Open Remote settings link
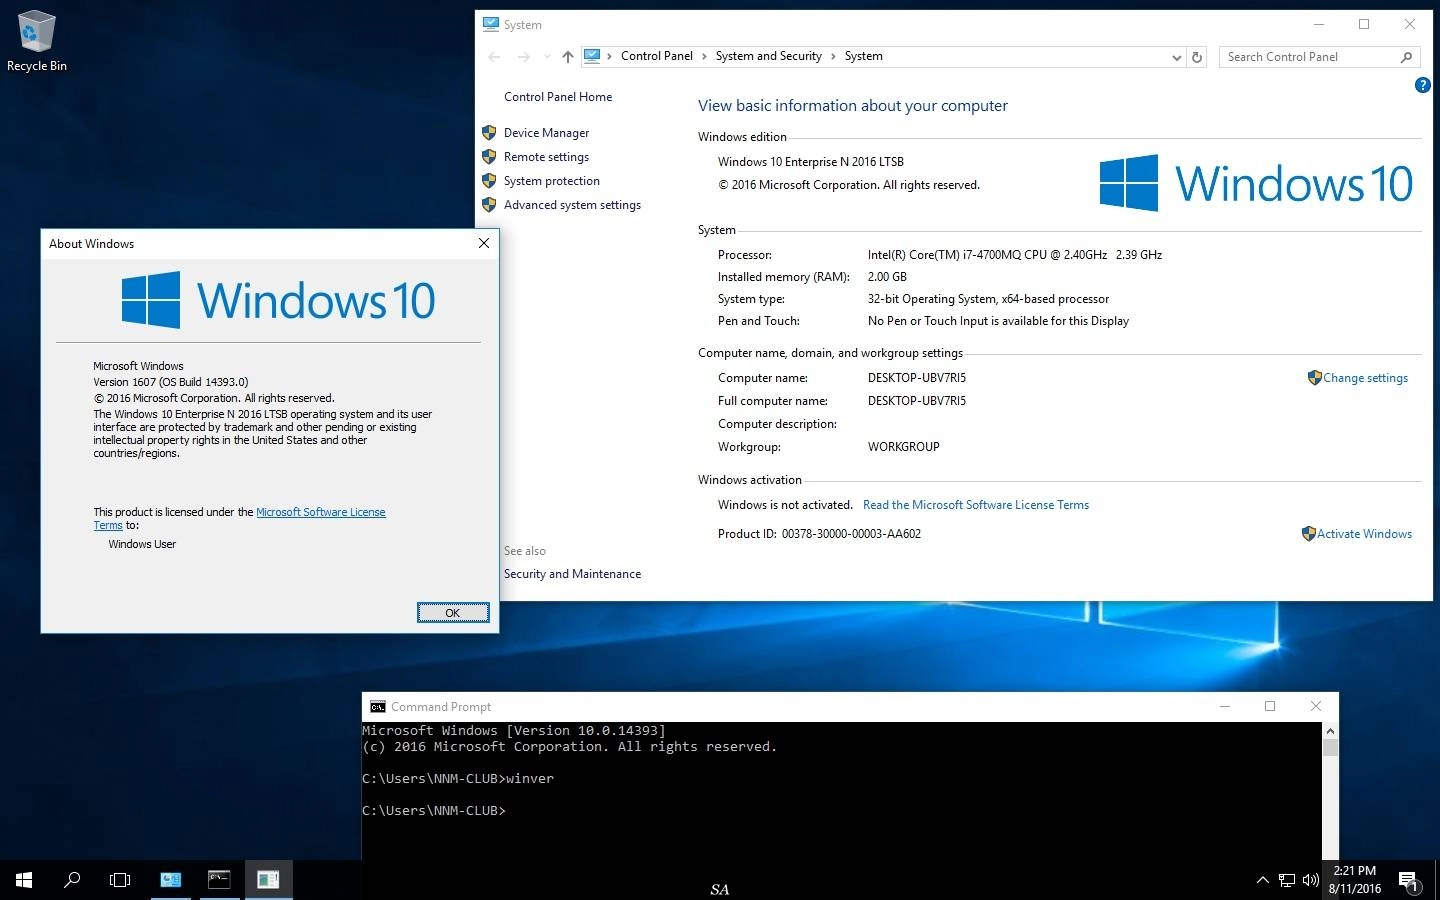Image resolution: width=1440 pixels, height=900 pixels. [546, 157]
